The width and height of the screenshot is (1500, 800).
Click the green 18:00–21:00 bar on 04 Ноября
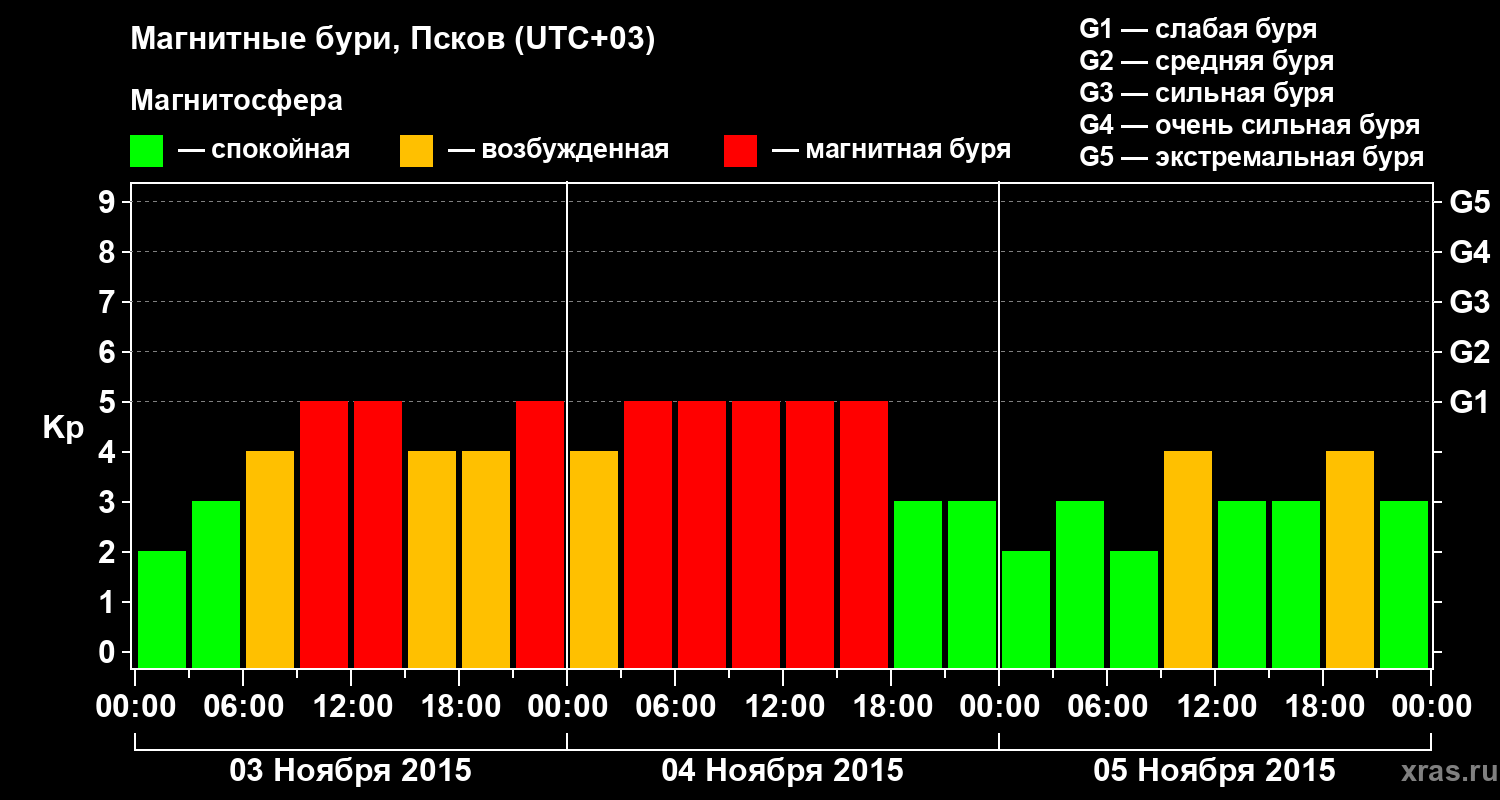918,584
